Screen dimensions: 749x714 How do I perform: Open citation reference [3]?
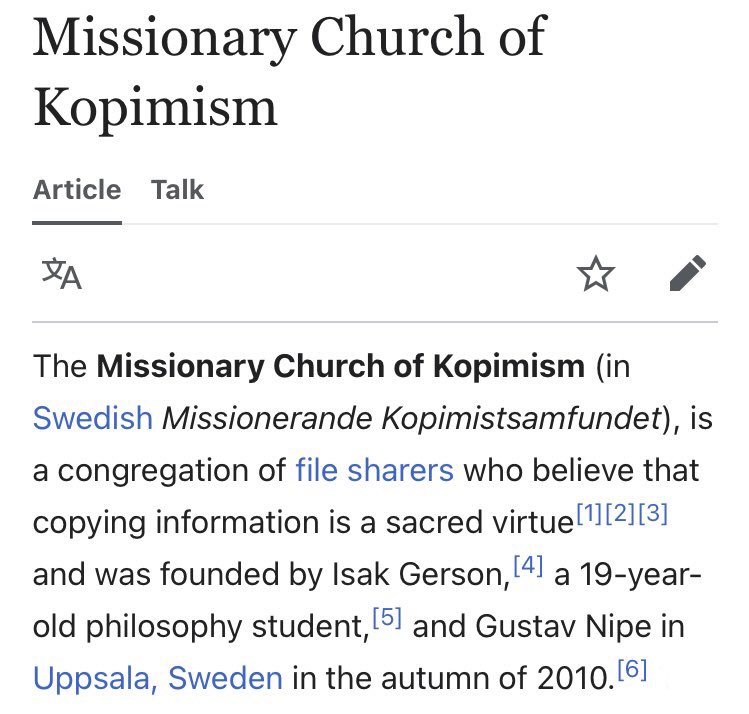pyautogui.click(x=653, y=513)
